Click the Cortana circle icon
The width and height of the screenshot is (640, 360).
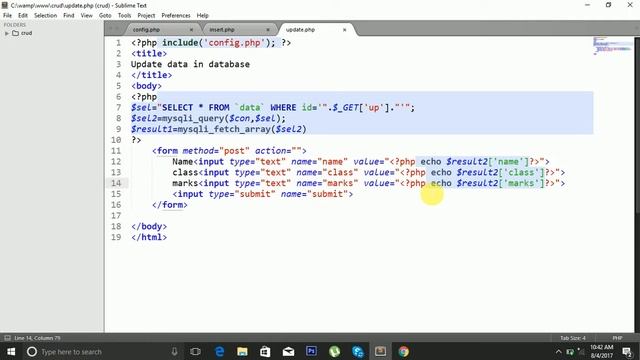pos(32,351)
